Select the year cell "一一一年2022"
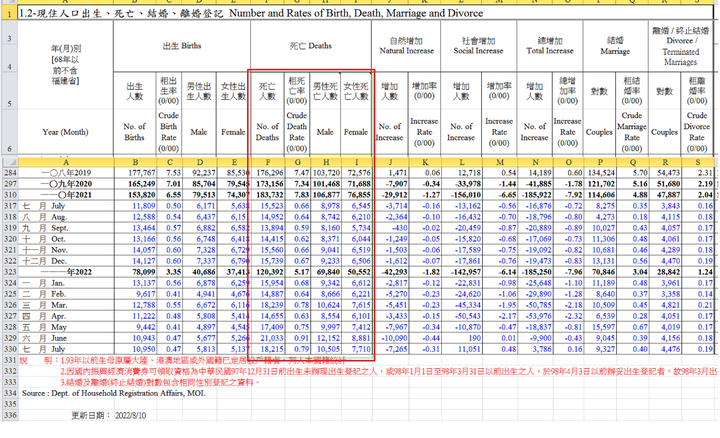720x438 pixels. pyautogui.click(x=66, y=272)
